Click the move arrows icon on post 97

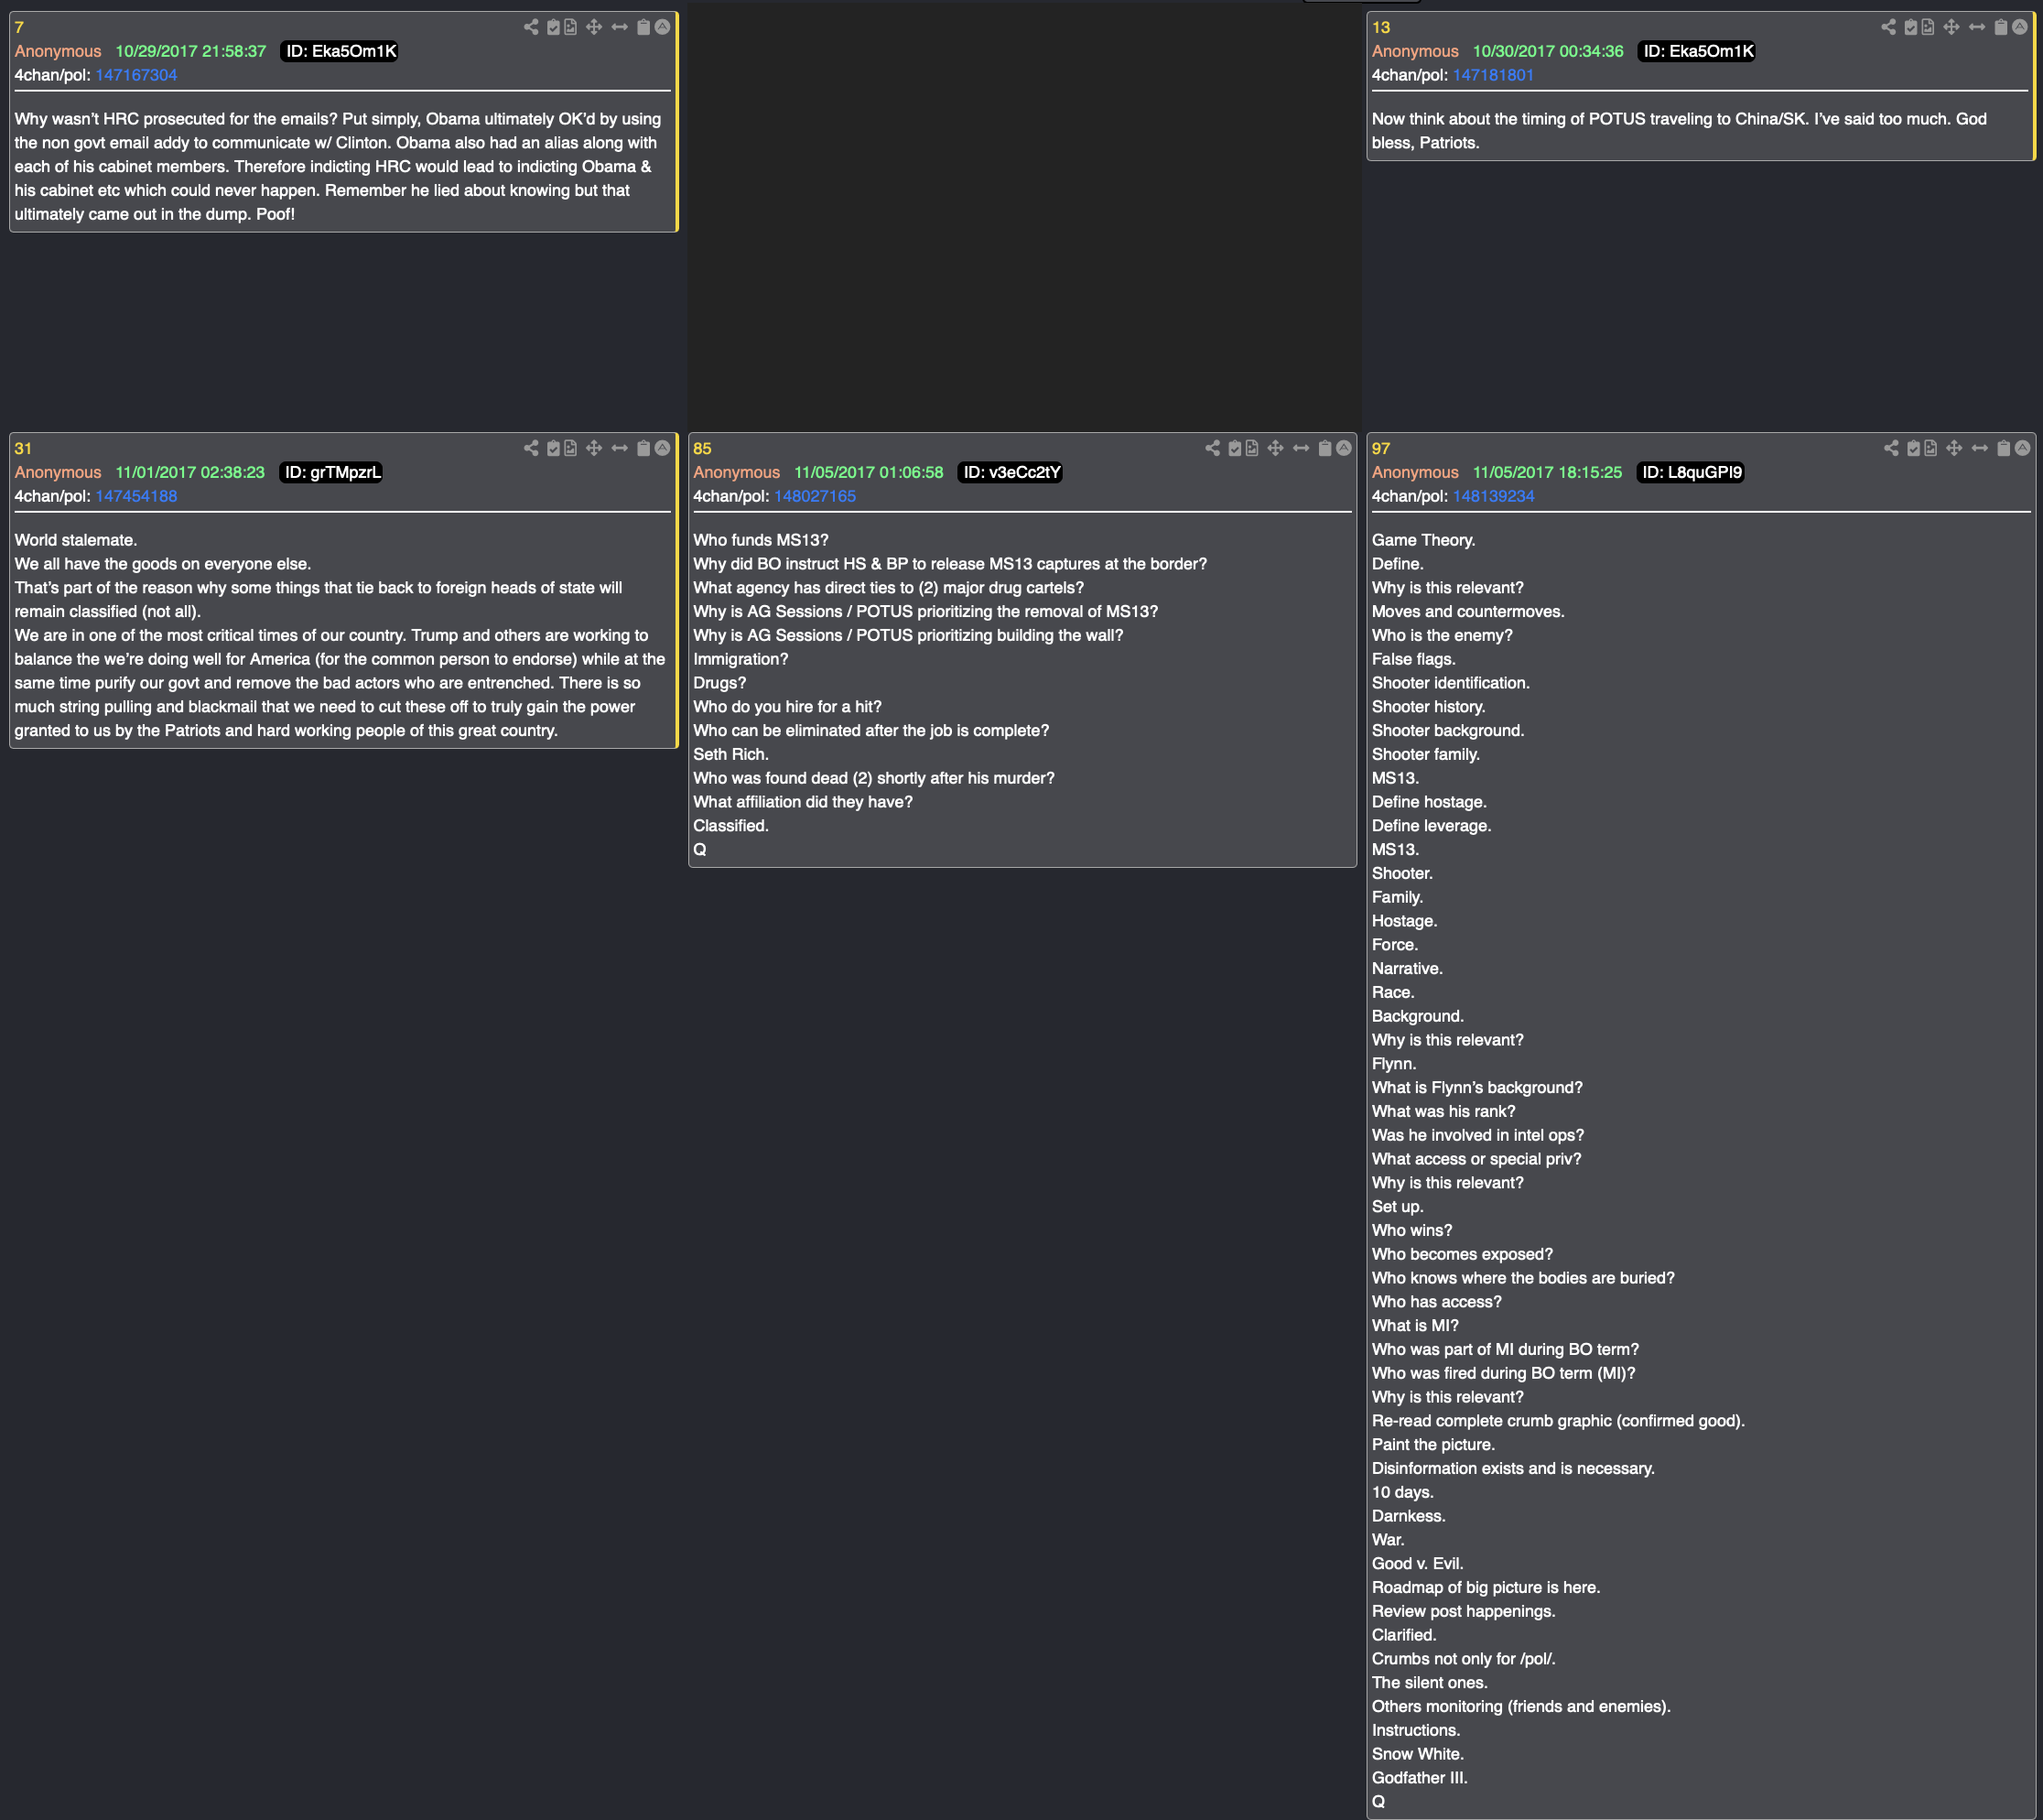click(1954, 448)
